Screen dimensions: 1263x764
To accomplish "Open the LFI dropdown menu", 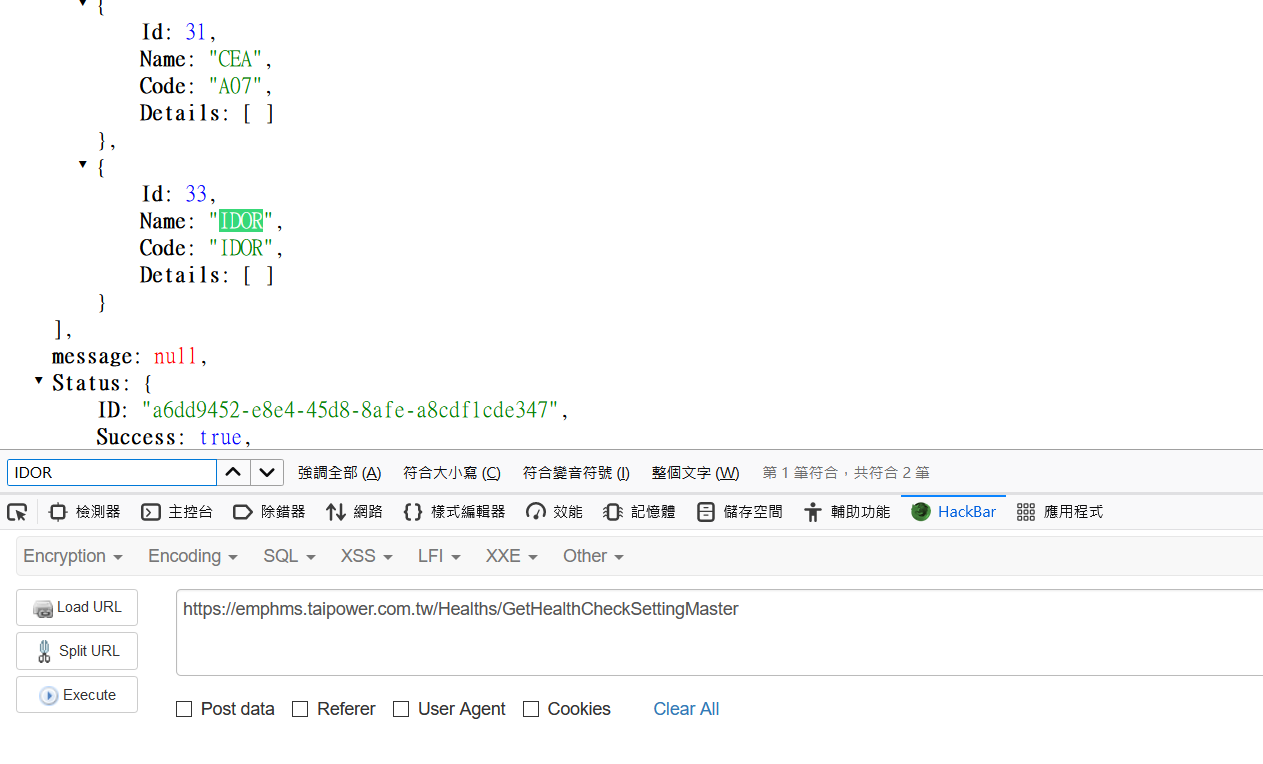I will pyautogui.click(x=439, y=556).
